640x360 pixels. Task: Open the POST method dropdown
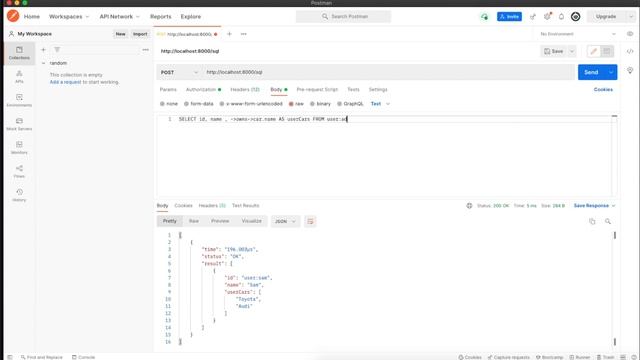[179, 72]
